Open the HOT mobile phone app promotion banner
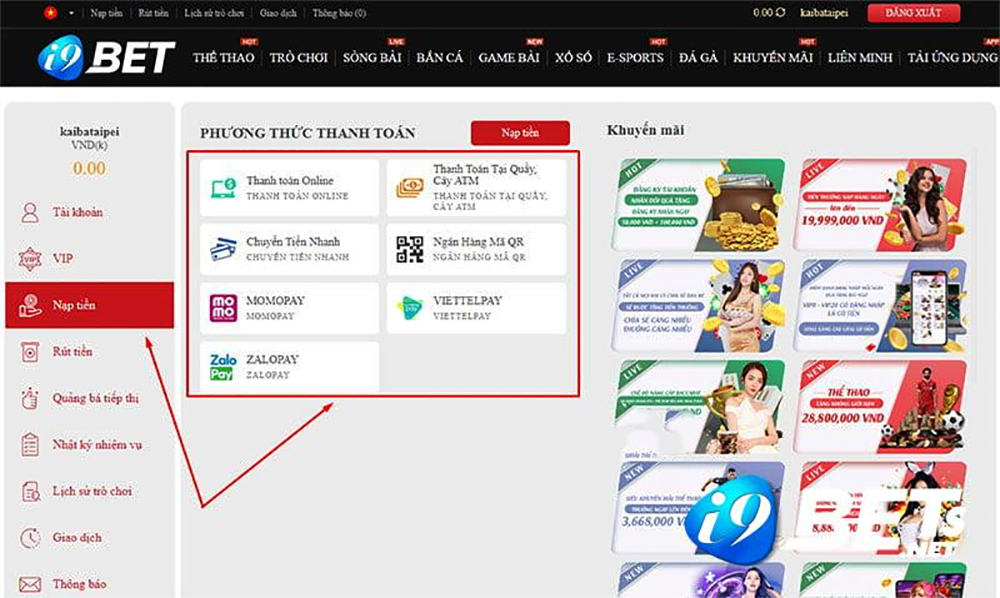The image size is (1000, 598). click(880, 305)
